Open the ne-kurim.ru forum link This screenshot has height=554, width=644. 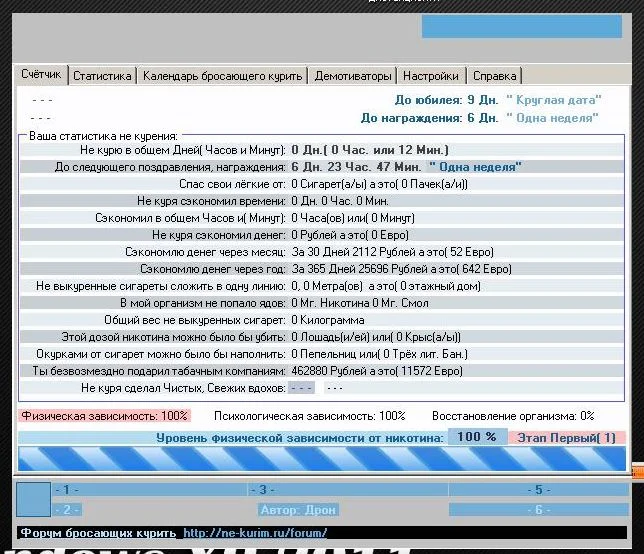[x=255, y=533]
